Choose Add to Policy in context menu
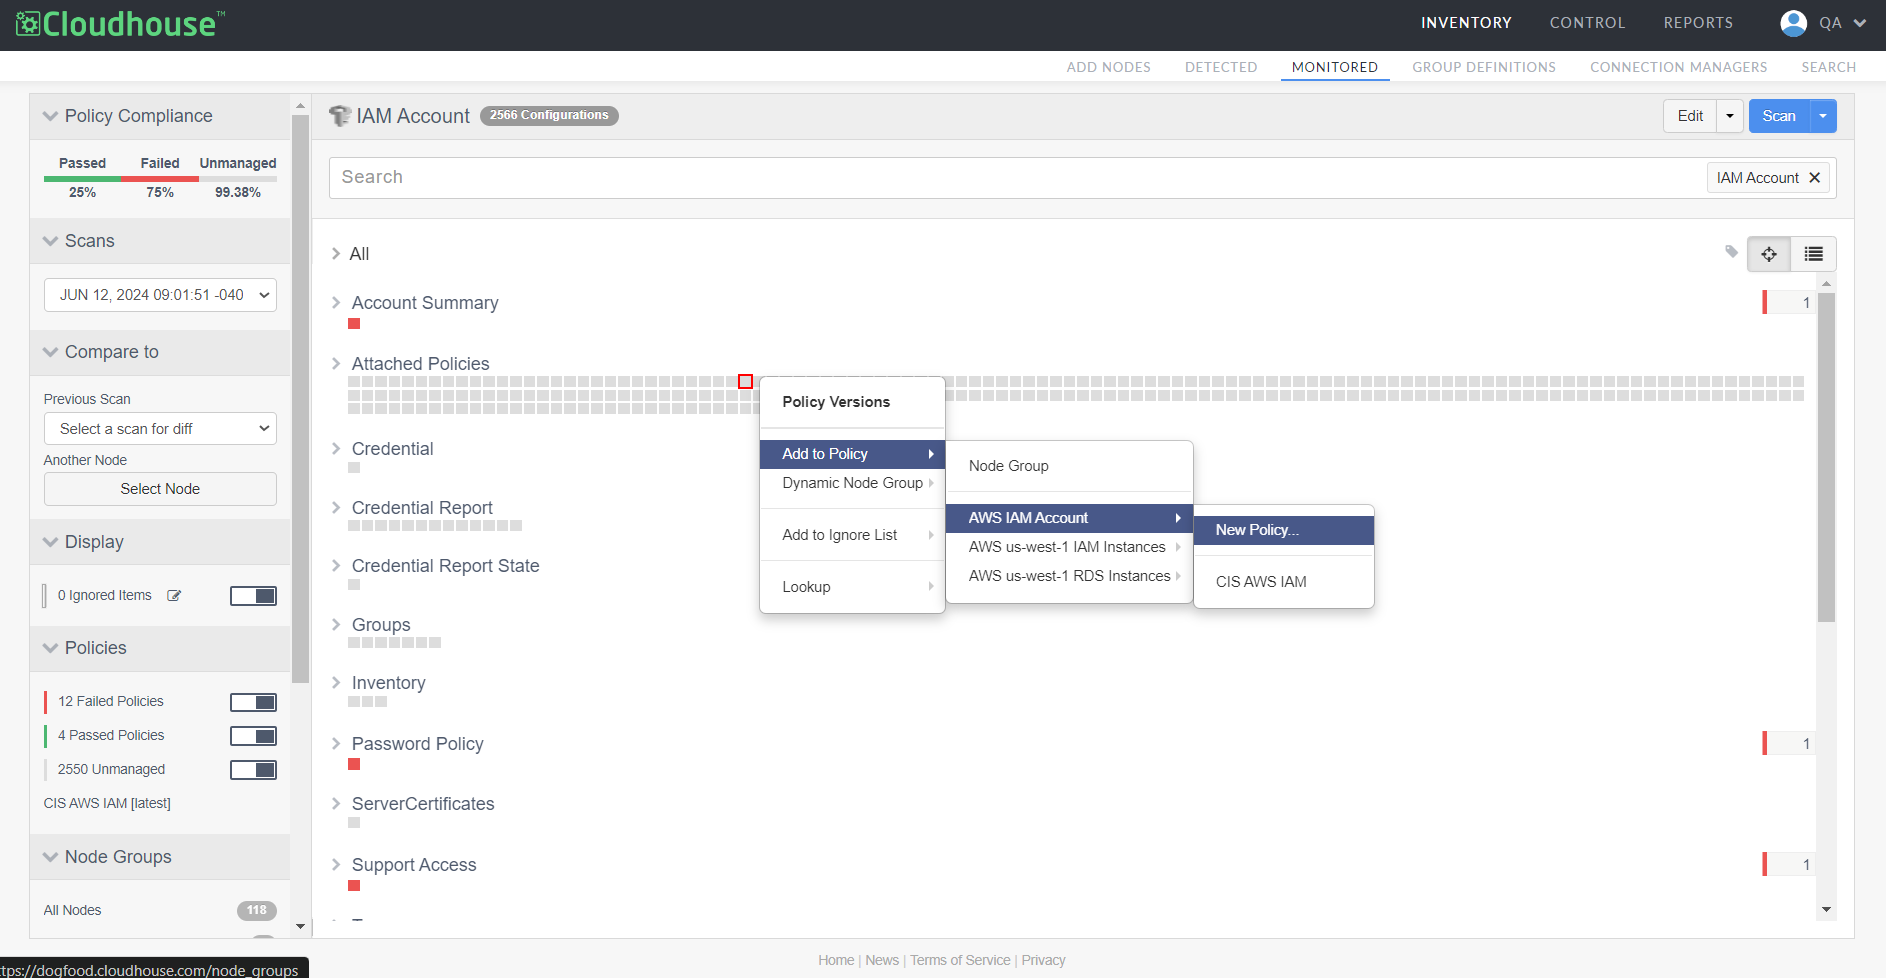1886x978 pixels. (x=852, y=454)
